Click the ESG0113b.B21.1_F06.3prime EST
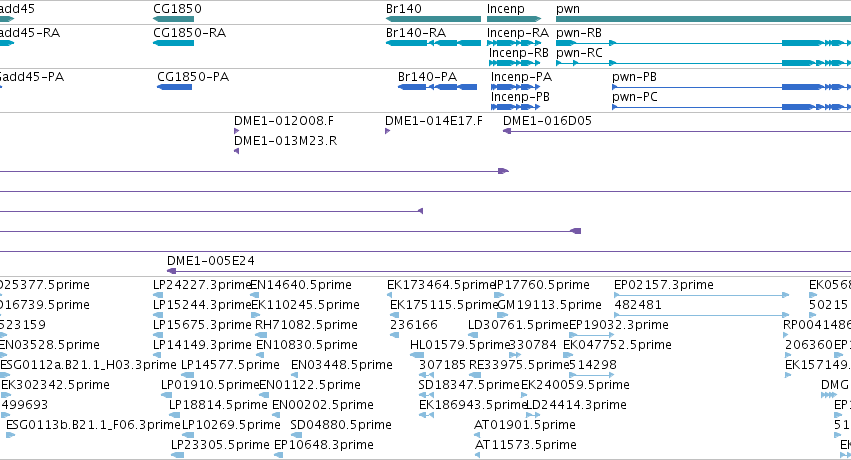The image size is (851, 460). [11, 436]
